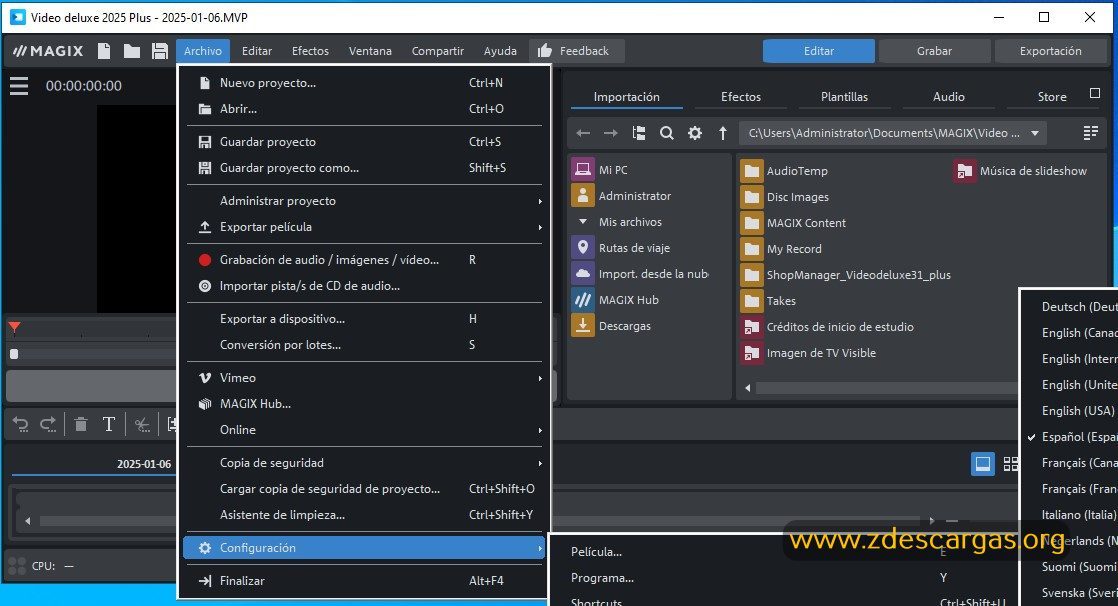Switch to the Audio tab
Screen dimensions: 1118x606
coord(948,97)
